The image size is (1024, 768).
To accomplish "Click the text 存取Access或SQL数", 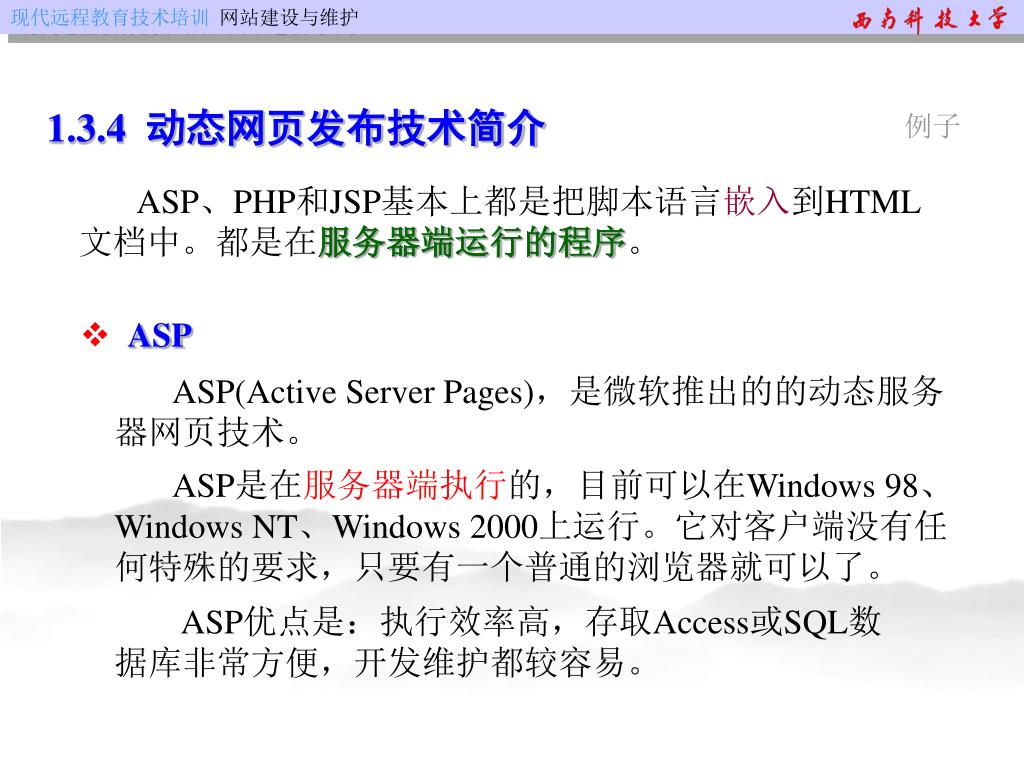I will [x=733, y=621].
